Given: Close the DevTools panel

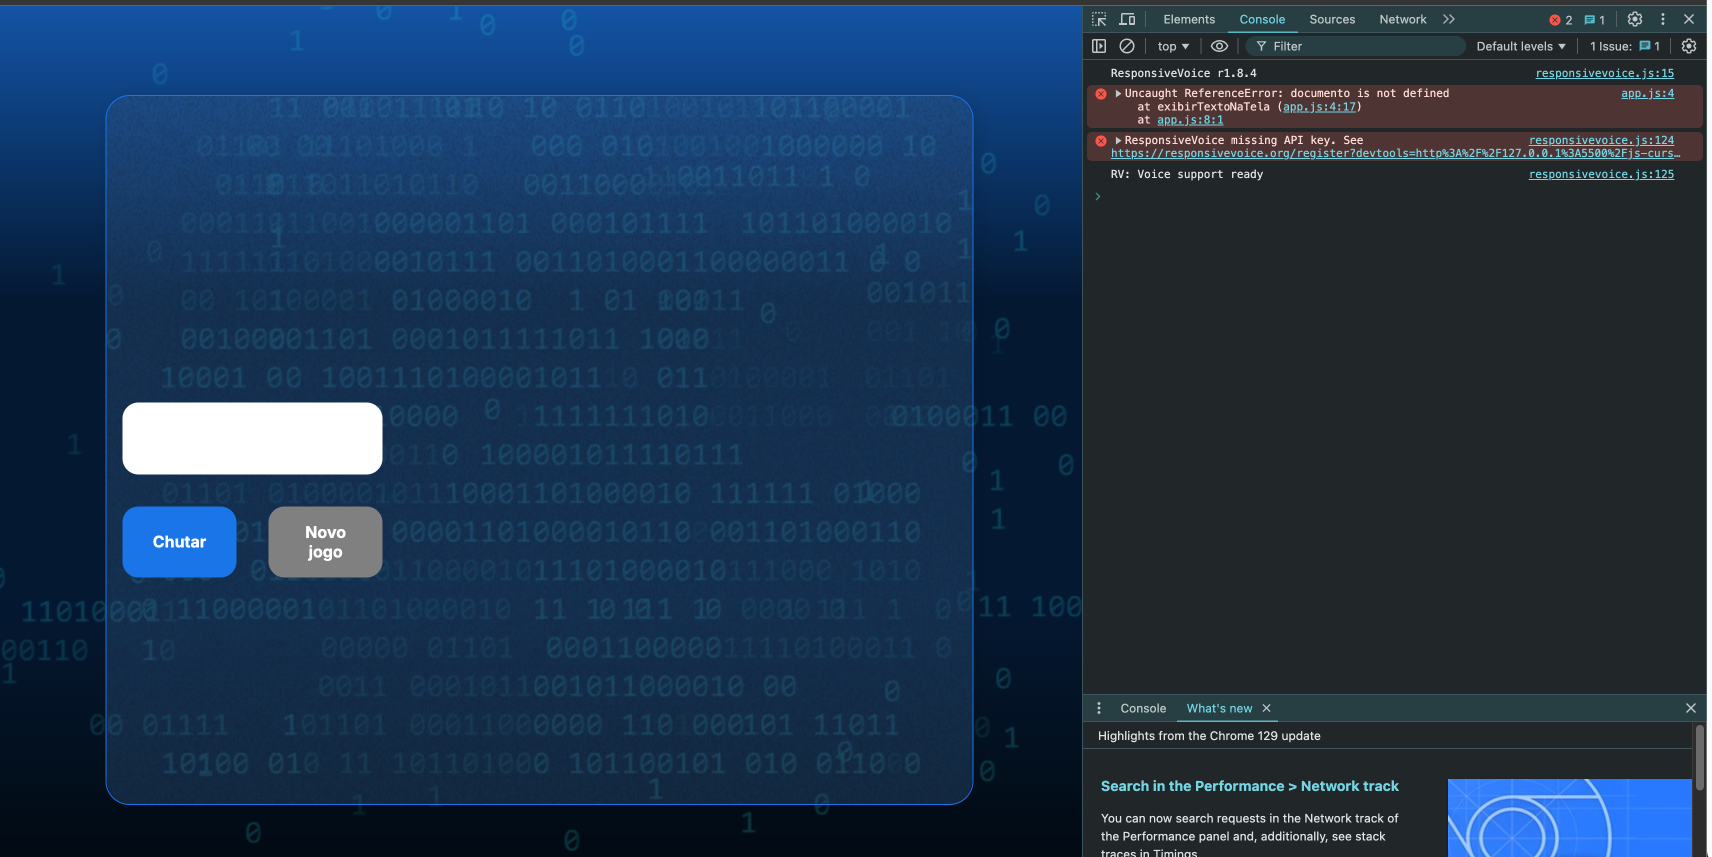Looking at the screenshot, I should (x=1689, y=19).
